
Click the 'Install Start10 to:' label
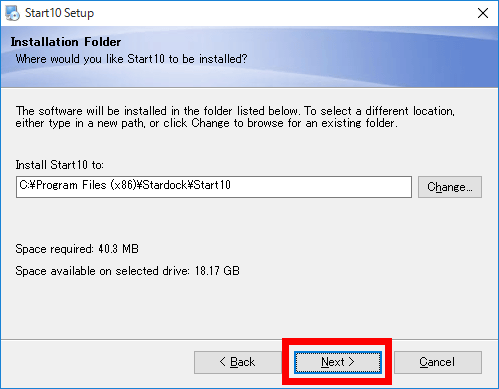[x=60, y=165]
